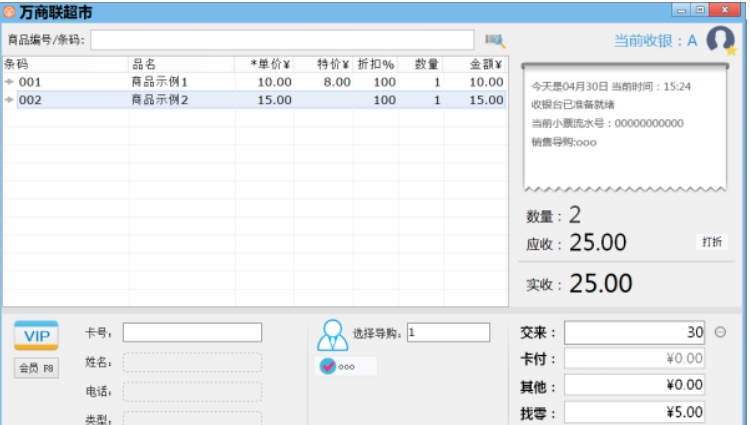
Task: Click the shopping guide person icon
Action: [x=332, y=335]
